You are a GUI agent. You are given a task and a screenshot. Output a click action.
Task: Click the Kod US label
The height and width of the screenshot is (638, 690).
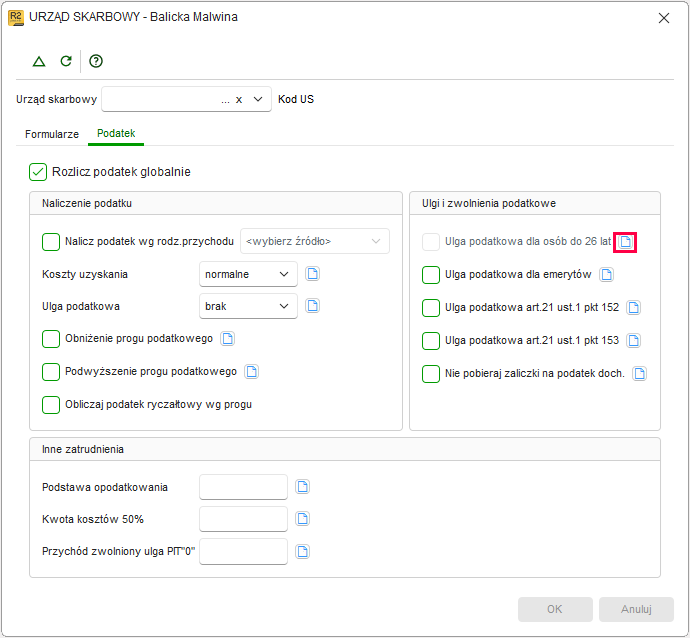(296, 99)
